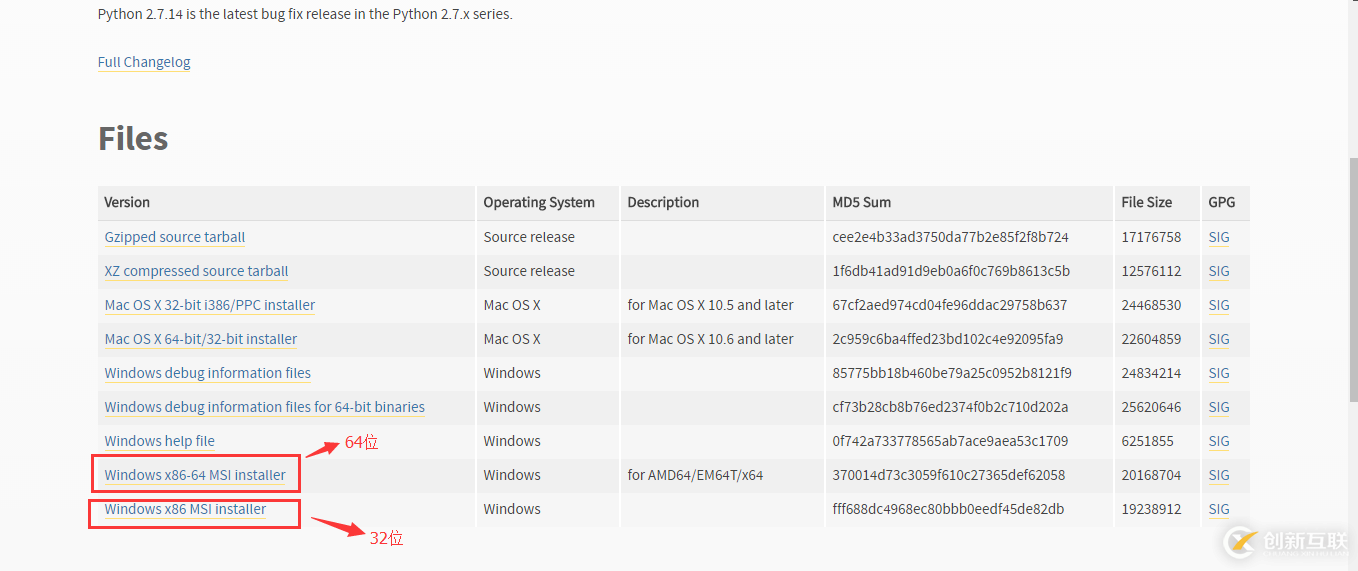Open SIG for Windows x86 MSI installer
Image resolution: width=1358 pixels, height=571 pixels.
[1219, 509]
